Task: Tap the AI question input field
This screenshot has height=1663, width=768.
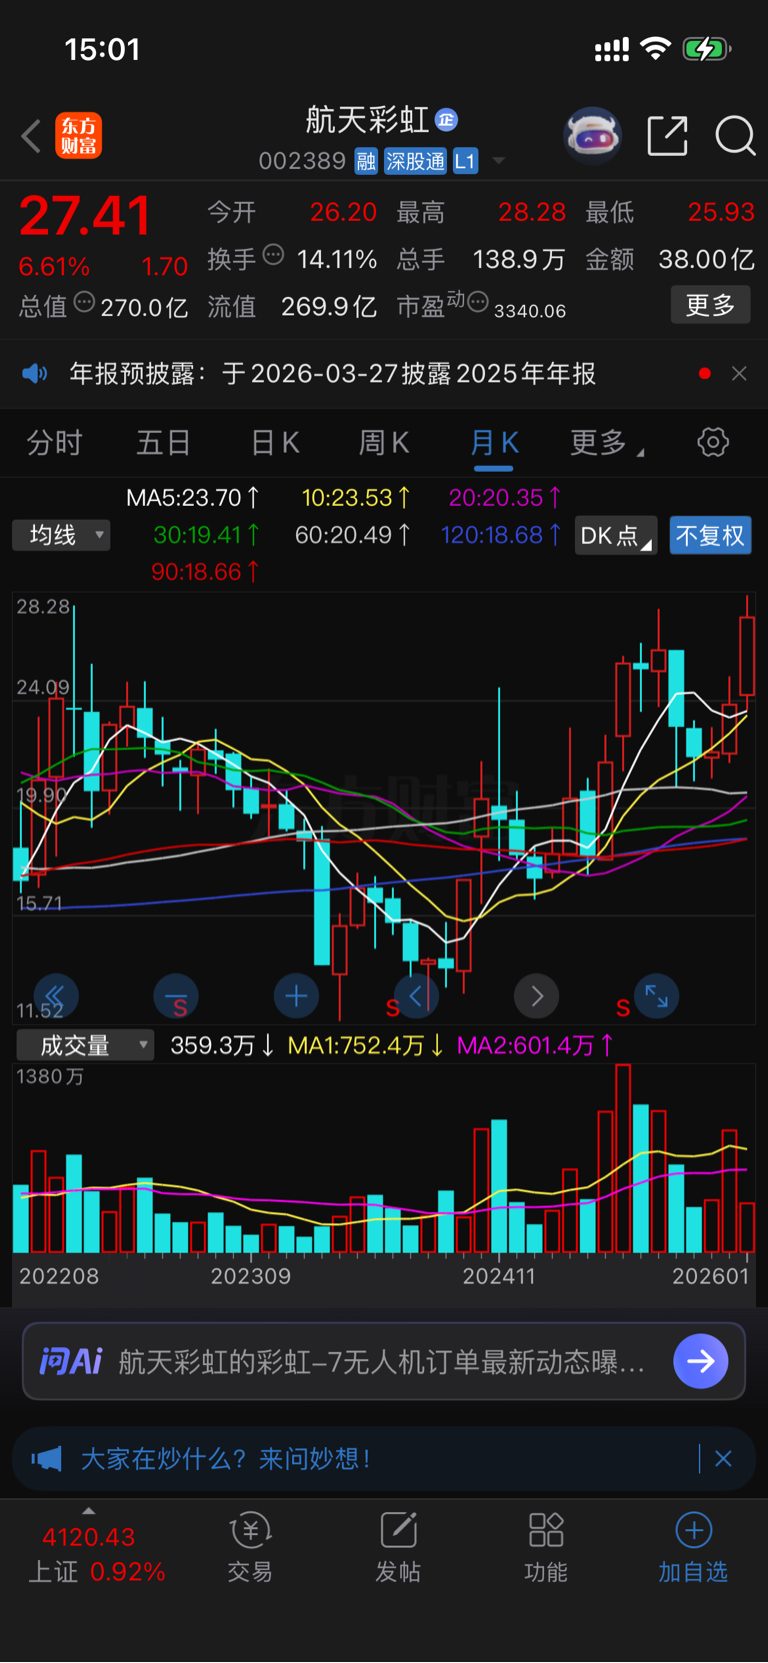Action: click(384, 1362)
